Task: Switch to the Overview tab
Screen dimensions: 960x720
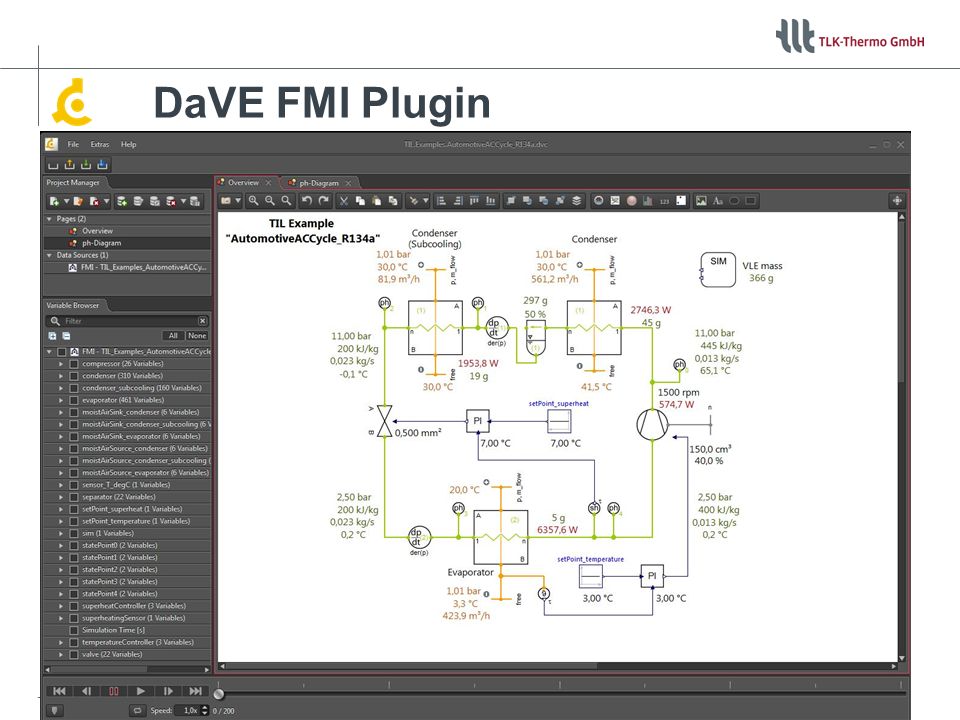Action: point(244,182)
